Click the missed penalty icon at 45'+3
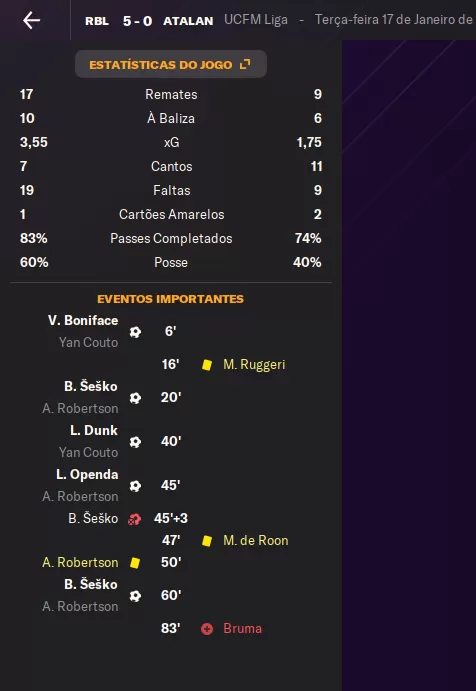Viewport: 476px width, 691px height. point(134,519)
